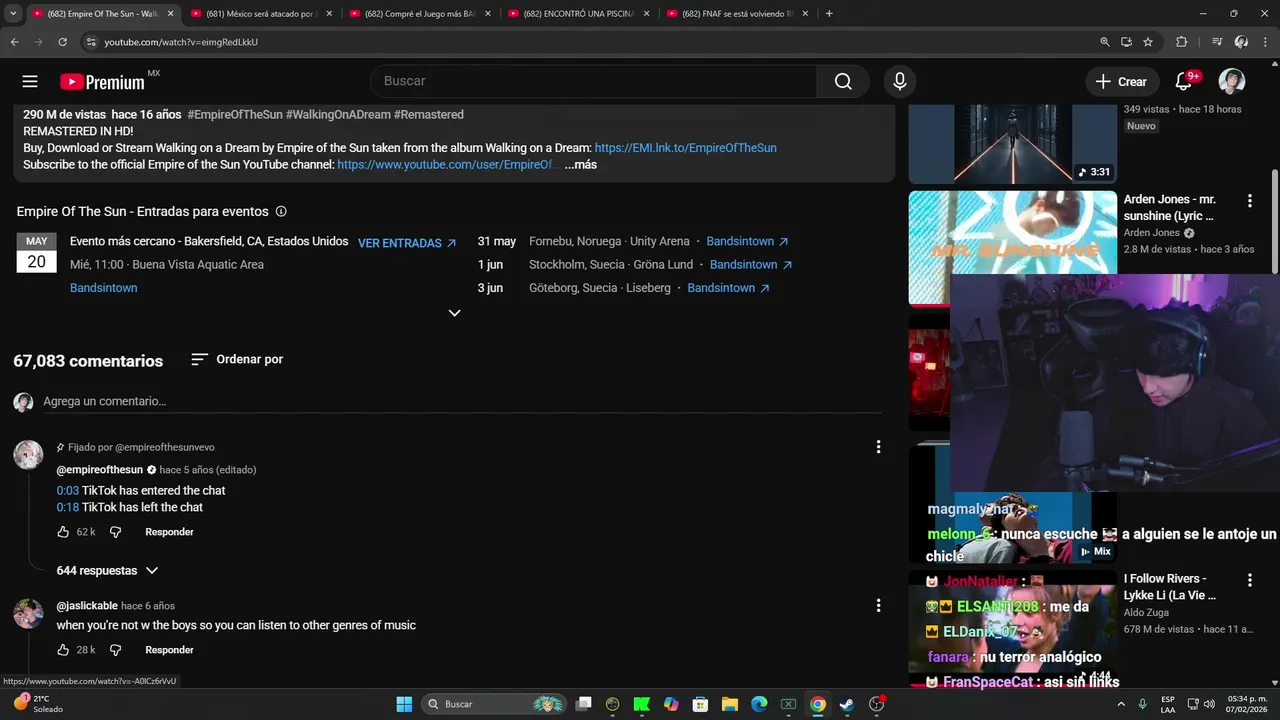Open three-dot menu for I Follow Rivers video
Image resolution: width=1280 pixels, height=720 pixels.
coord(1249,580)
